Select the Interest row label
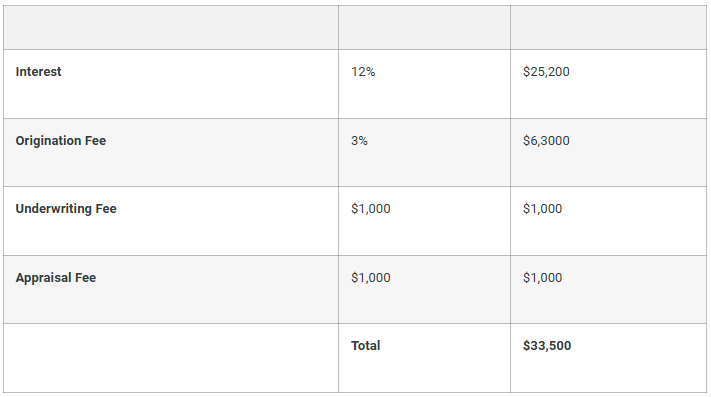This screenshot has height=397, width=711. [x=38, y=72]
